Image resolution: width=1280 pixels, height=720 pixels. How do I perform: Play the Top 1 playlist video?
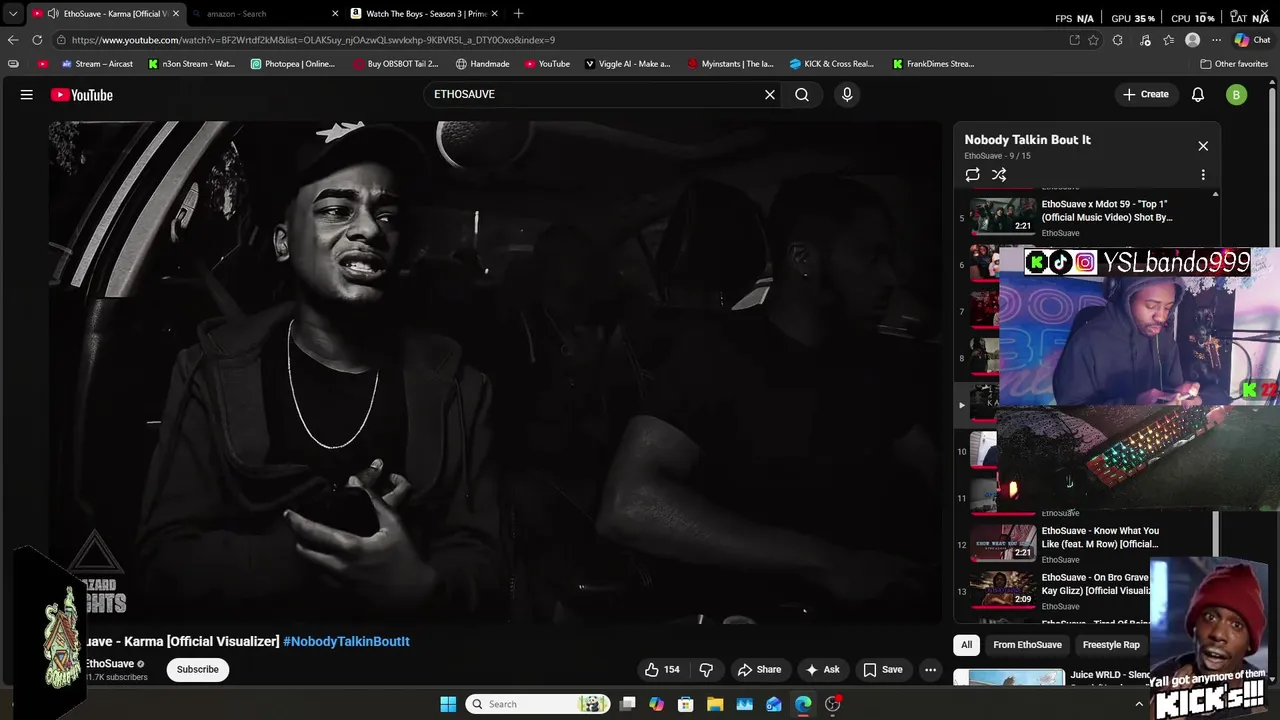click(x=1085, y=218)
